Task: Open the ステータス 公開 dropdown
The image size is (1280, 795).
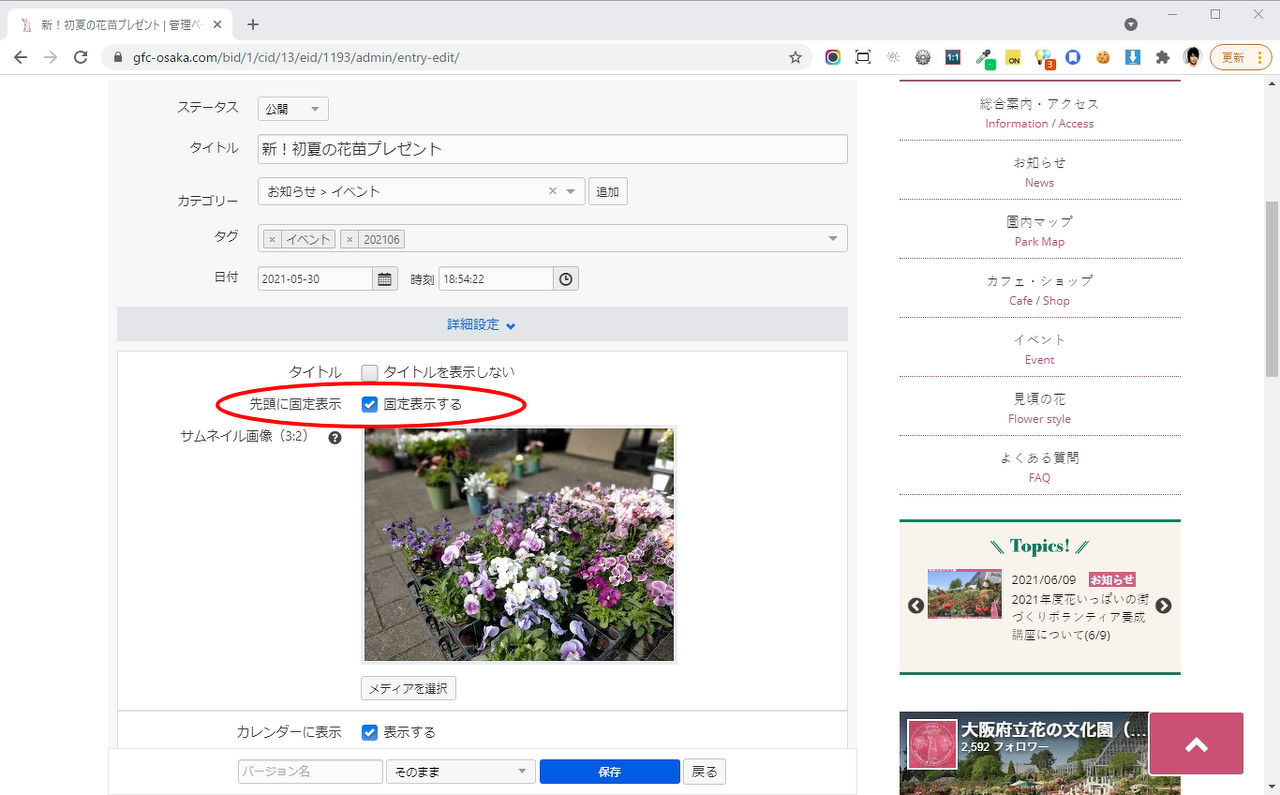Action: click(293, 109)
